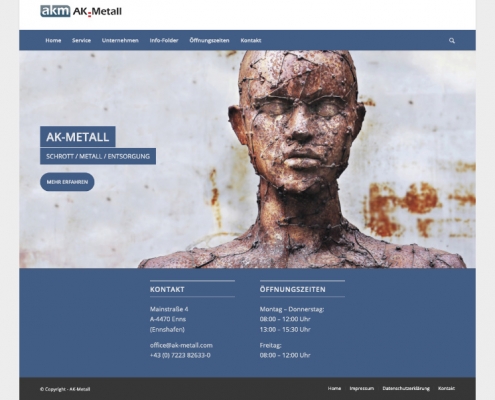The width and height of the screenshot is (495, 400).
Task: Click the AK-METALL hero headline
Action: [x=78, y=137]
